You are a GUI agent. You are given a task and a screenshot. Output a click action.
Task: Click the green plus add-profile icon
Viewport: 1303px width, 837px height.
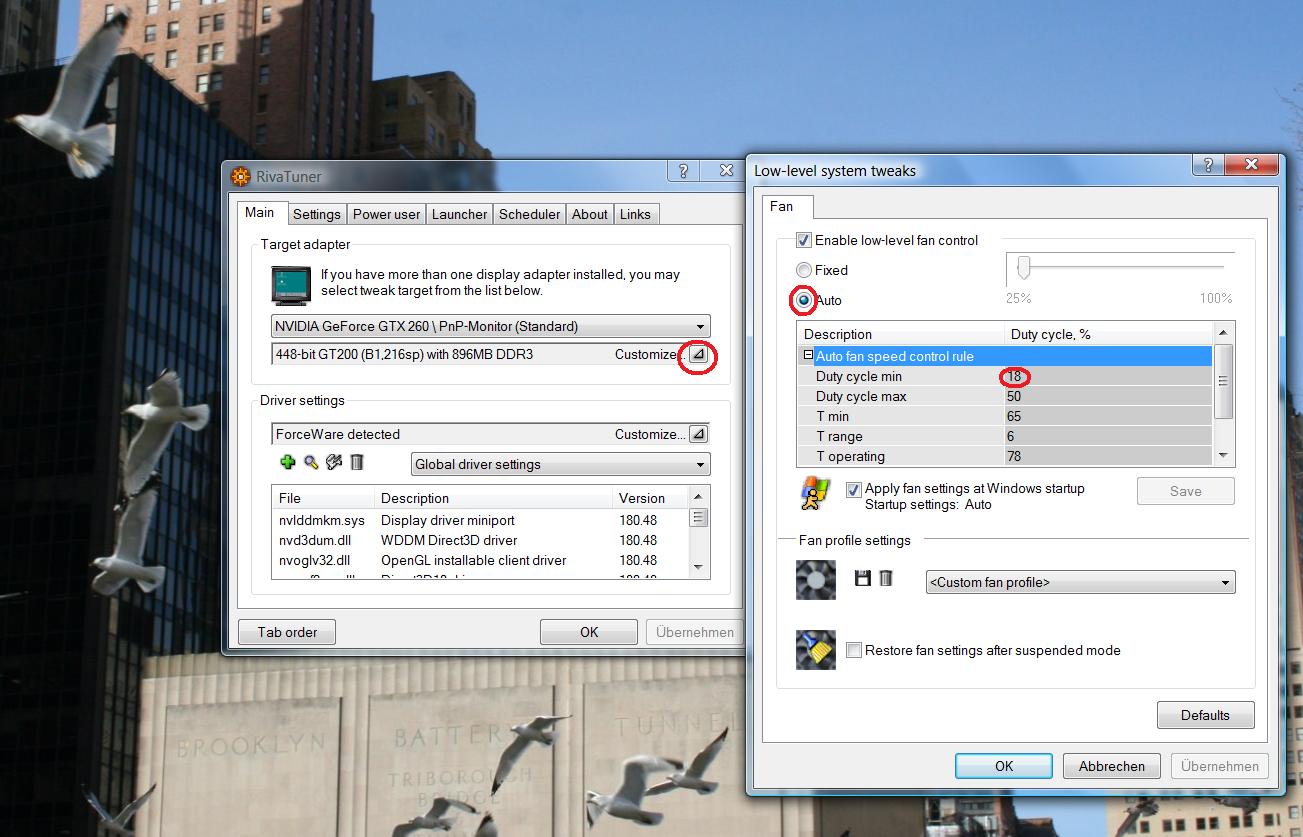[x=288, y=462]
